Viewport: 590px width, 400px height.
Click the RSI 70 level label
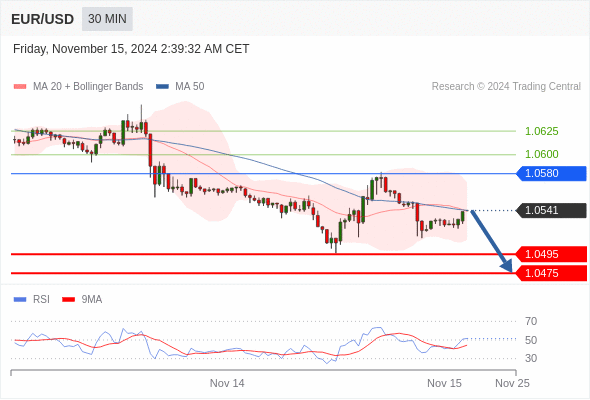point(531,321)
